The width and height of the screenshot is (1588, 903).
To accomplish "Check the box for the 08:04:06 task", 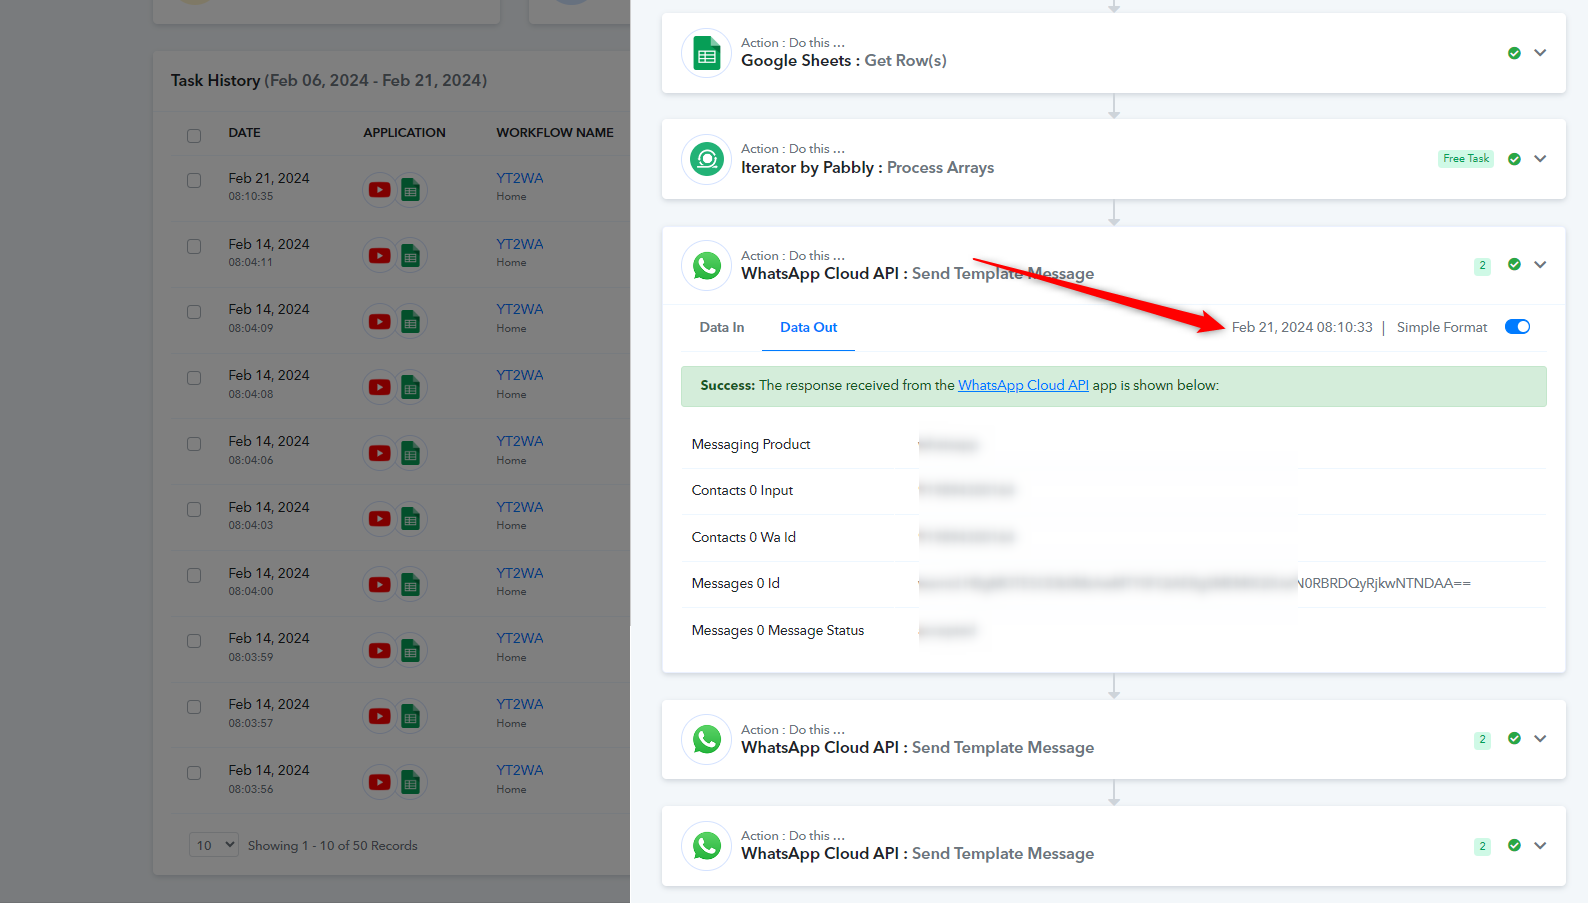I will pyautogui.click(x=194, y=444).
